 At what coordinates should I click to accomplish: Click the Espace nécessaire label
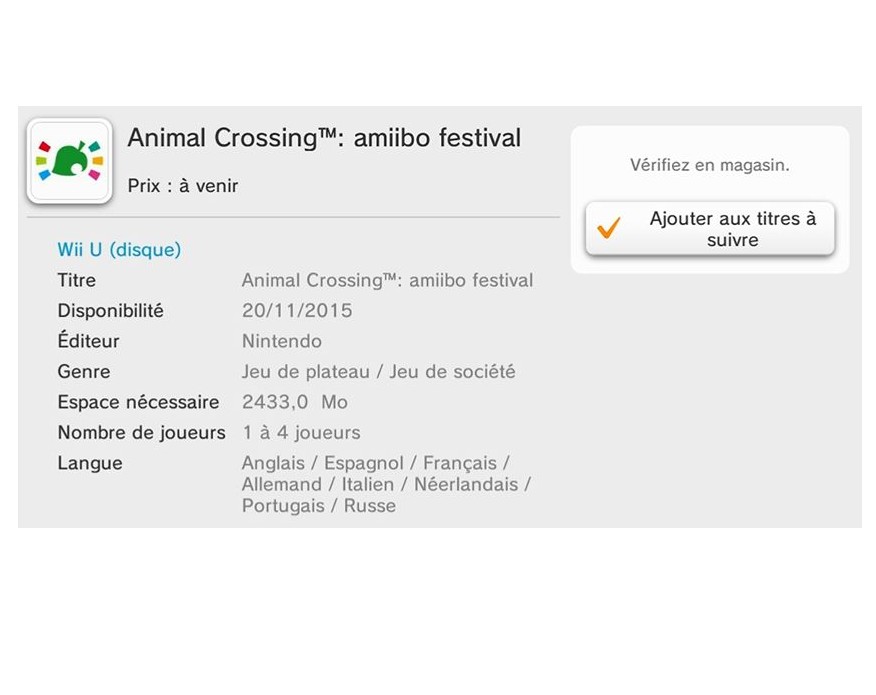(x=138, y=402)
